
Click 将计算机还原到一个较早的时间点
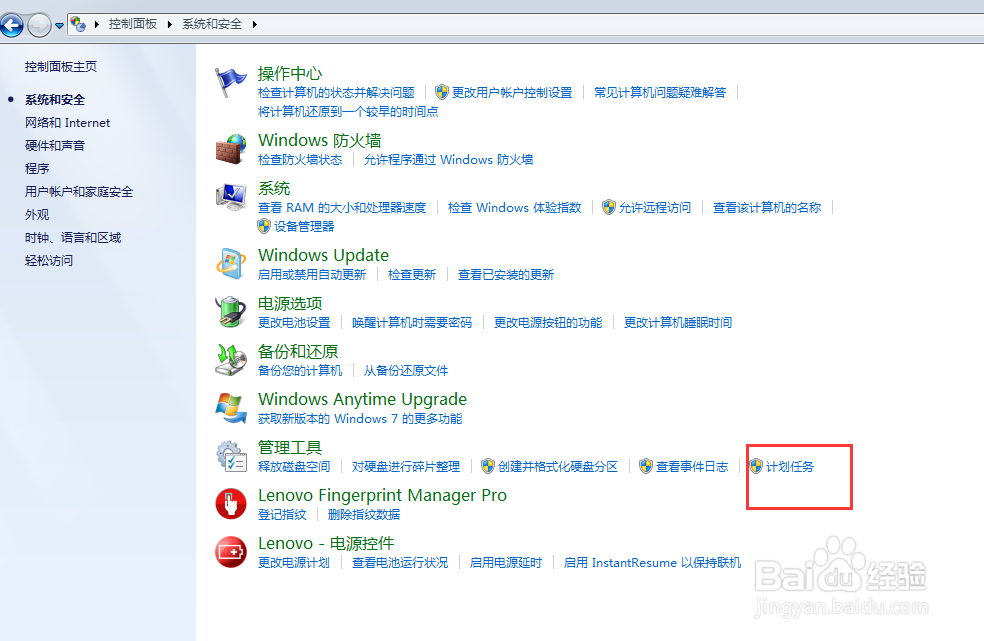pos(348,111)
